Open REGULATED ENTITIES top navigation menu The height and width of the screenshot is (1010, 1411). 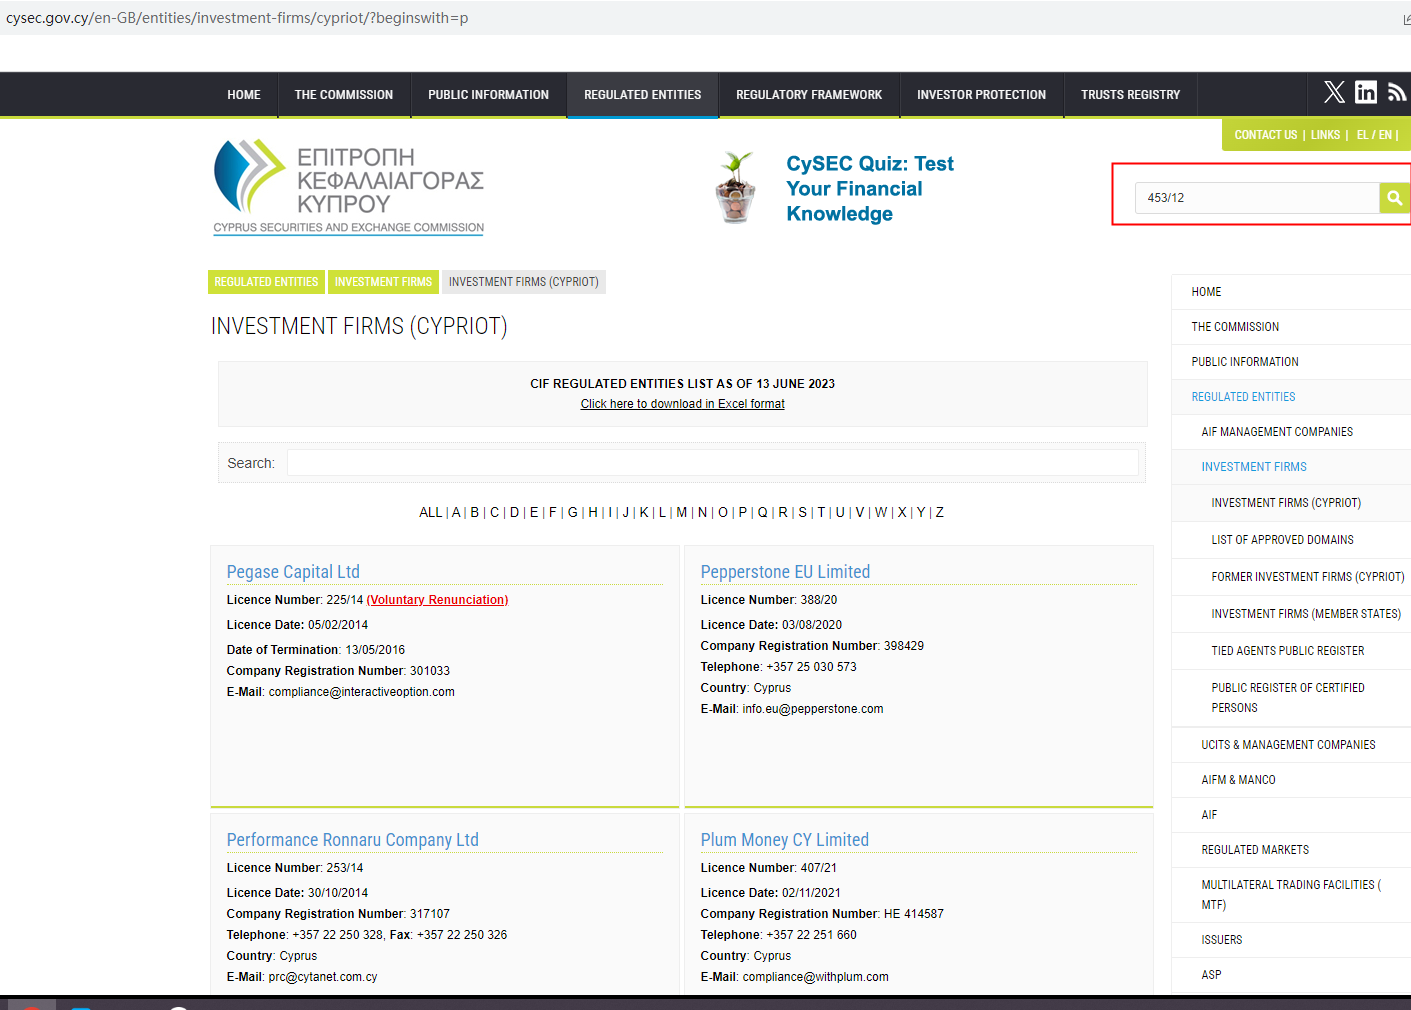tap(643, 95)
